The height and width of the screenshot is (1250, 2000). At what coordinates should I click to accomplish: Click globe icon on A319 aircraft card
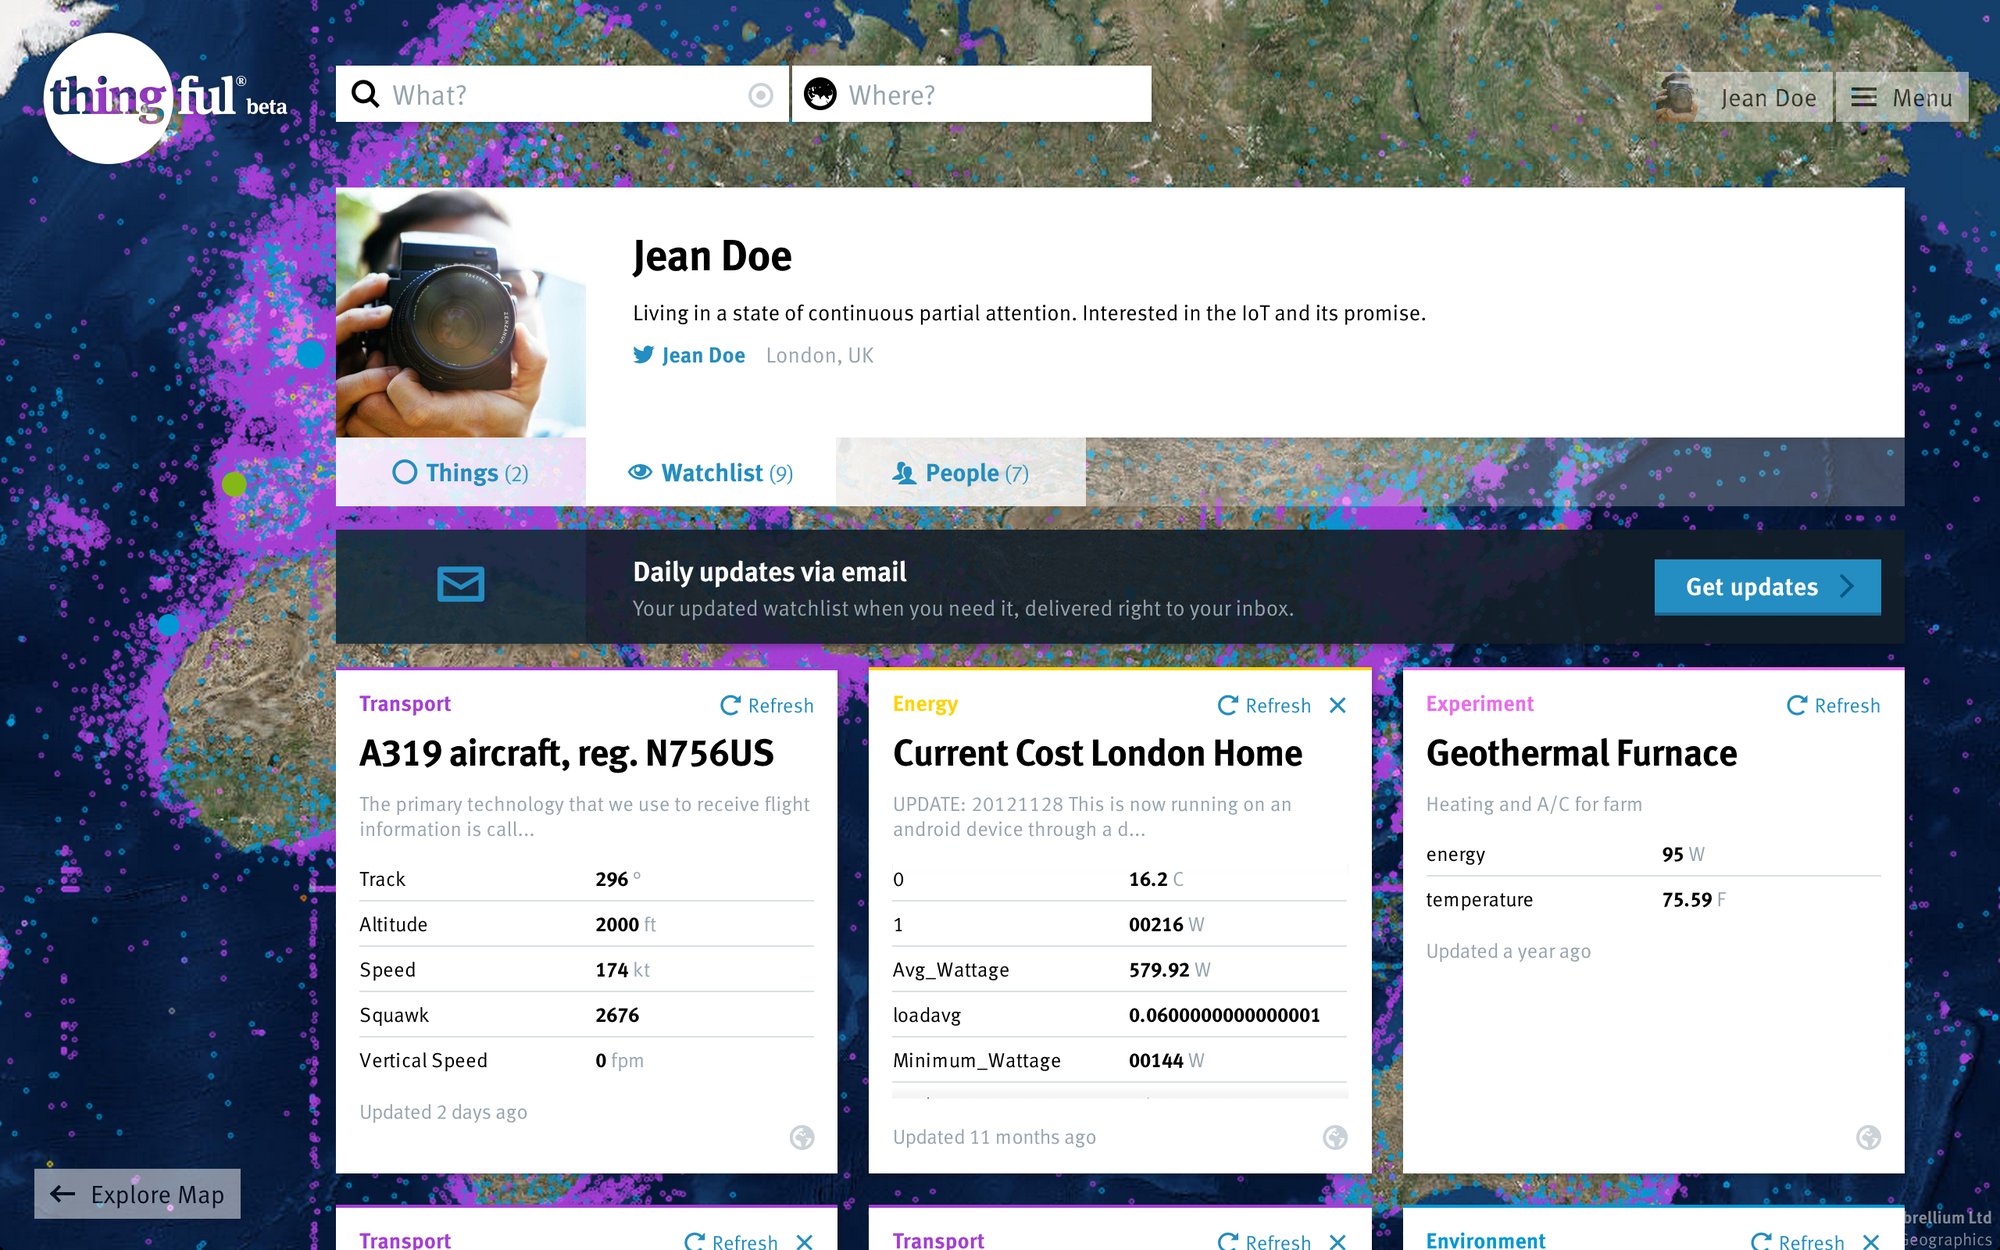802,1137
